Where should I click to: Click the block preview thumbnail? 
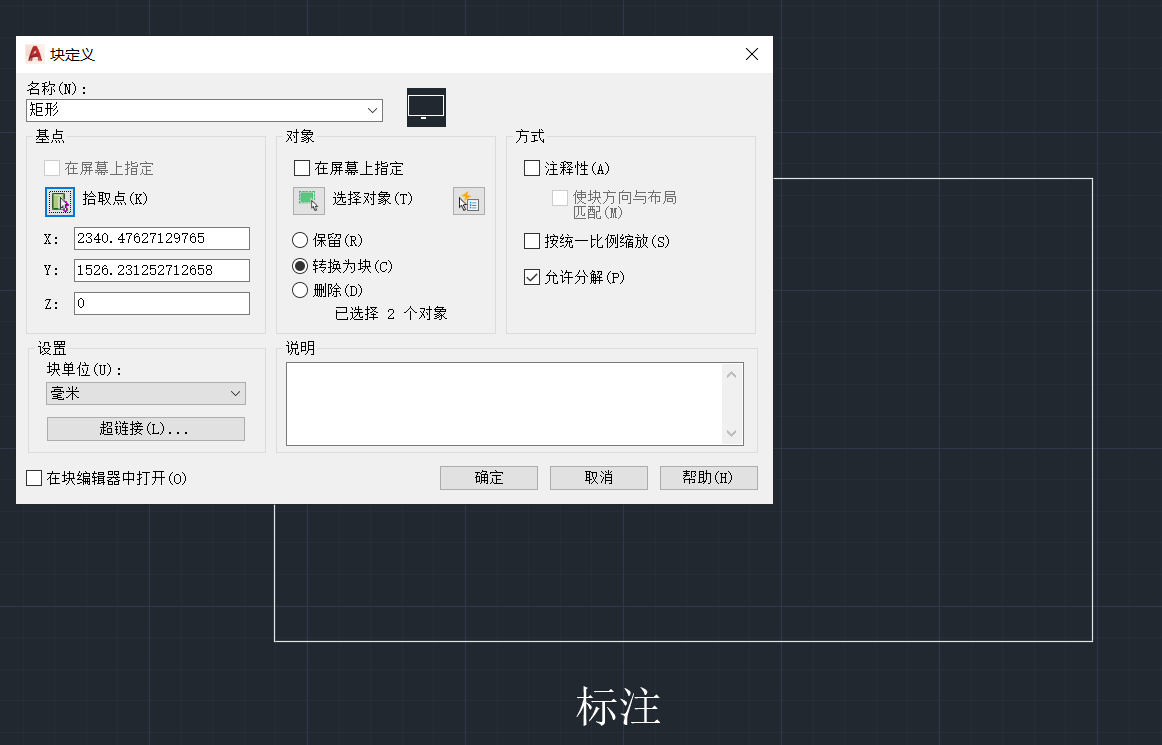tap(426, 107)
